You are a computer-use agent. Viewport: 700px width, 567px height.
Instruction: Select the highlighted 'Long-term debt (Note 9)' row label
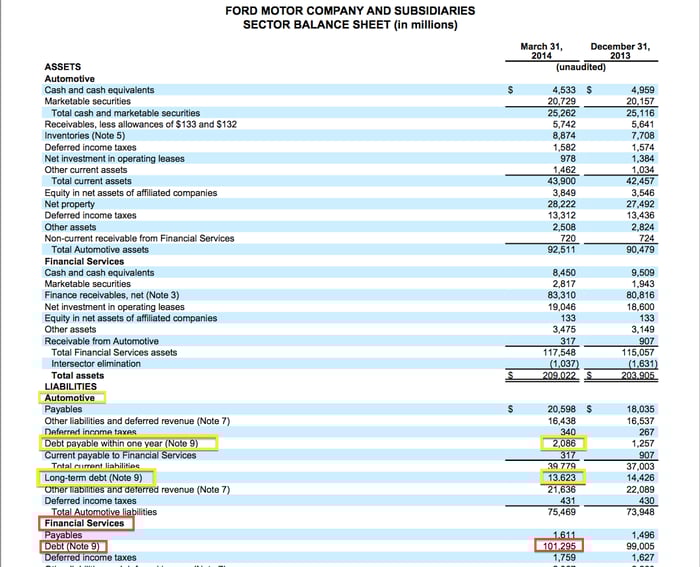pyautogui.click(x=94, y=478)
